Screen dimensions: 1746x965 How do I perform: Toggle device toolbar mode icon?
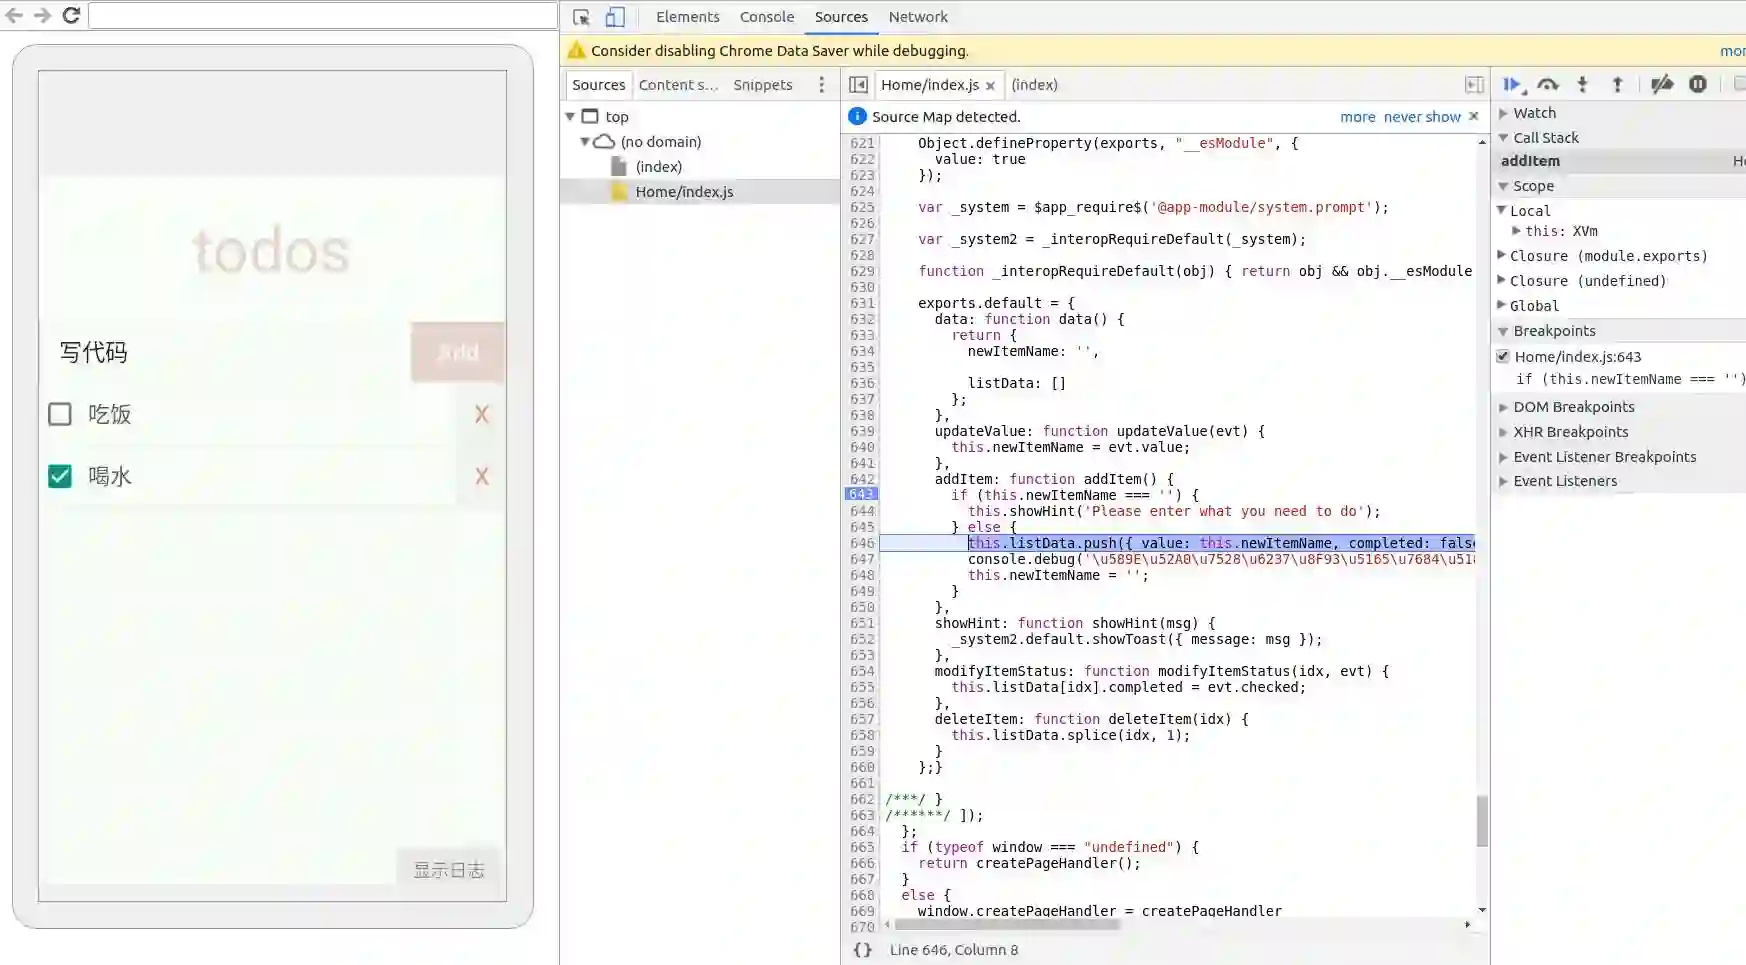(x=615, y=17)
